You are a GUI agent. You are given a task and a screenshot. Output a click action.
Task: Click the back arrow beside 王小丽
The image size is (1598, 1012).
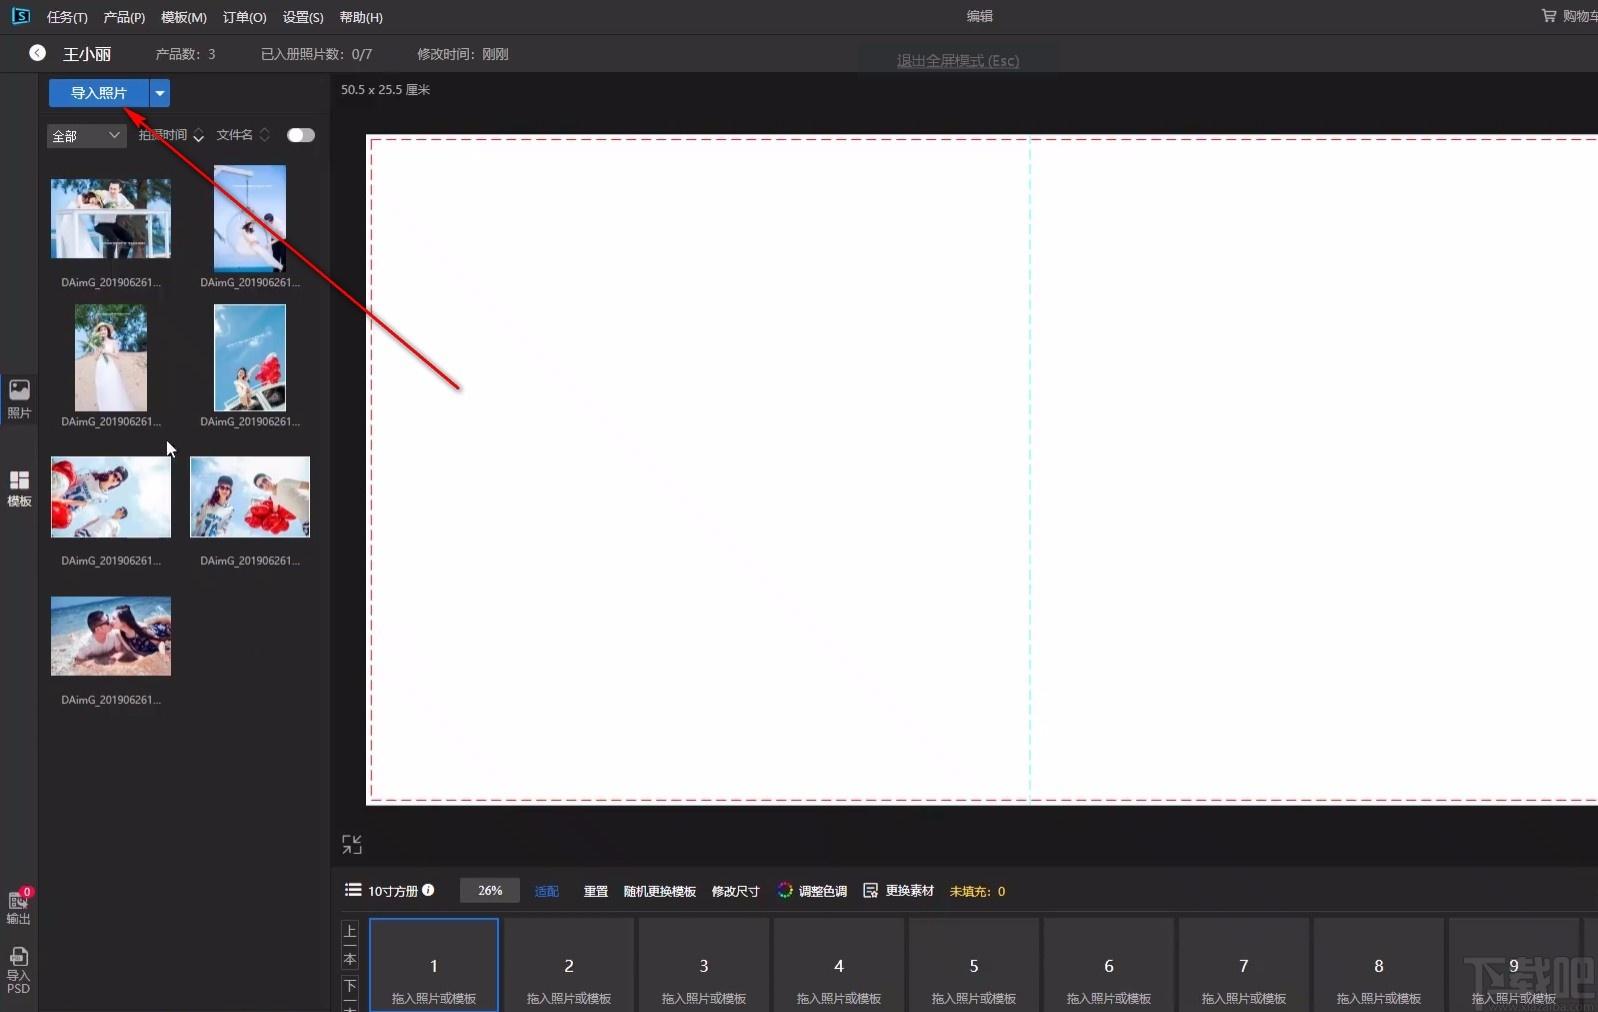[x=37, y=53]
